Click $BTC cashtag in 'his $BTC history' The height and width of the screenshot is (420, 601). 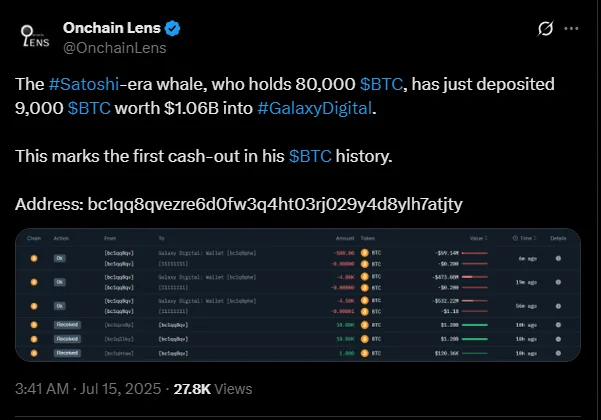[311, 156]
